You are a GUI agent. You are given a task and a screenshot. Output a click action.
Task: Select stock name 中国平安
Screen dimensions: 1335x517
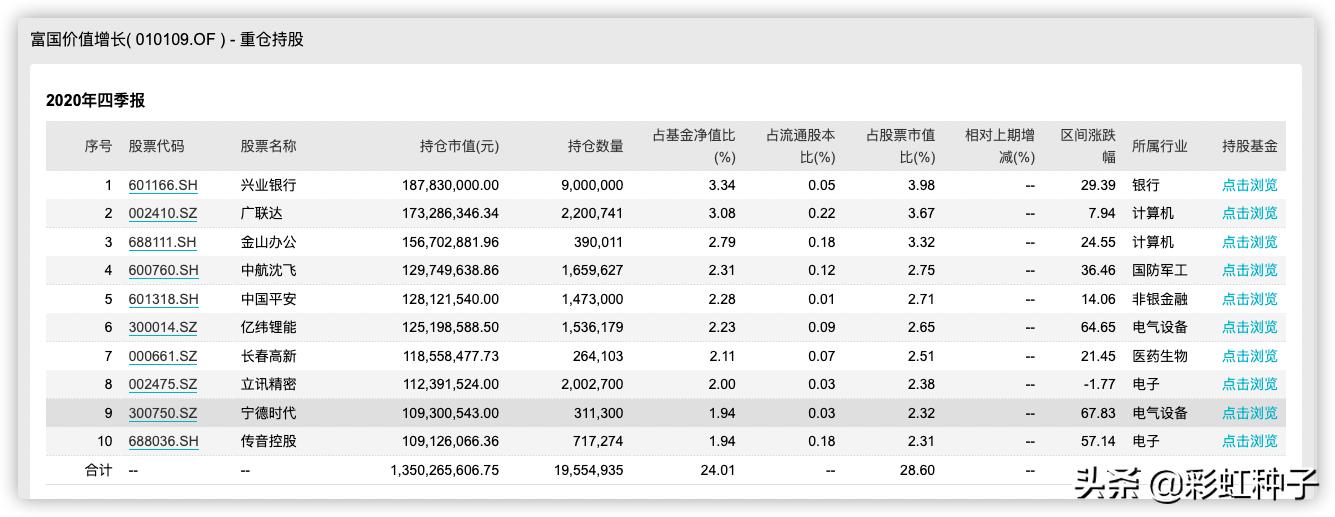coord(268,299)
